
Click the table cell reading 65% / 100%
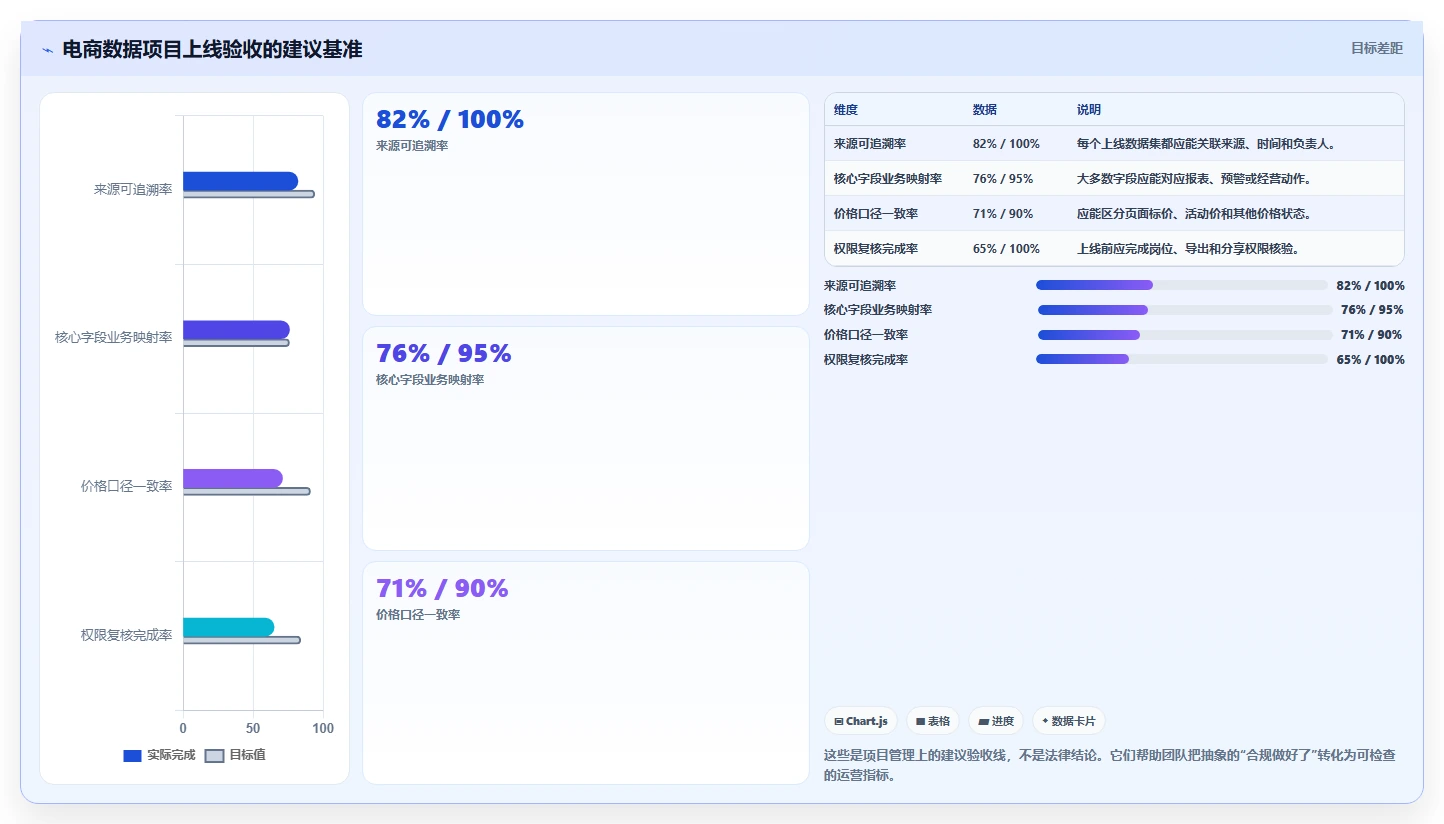coord(1006,249)
